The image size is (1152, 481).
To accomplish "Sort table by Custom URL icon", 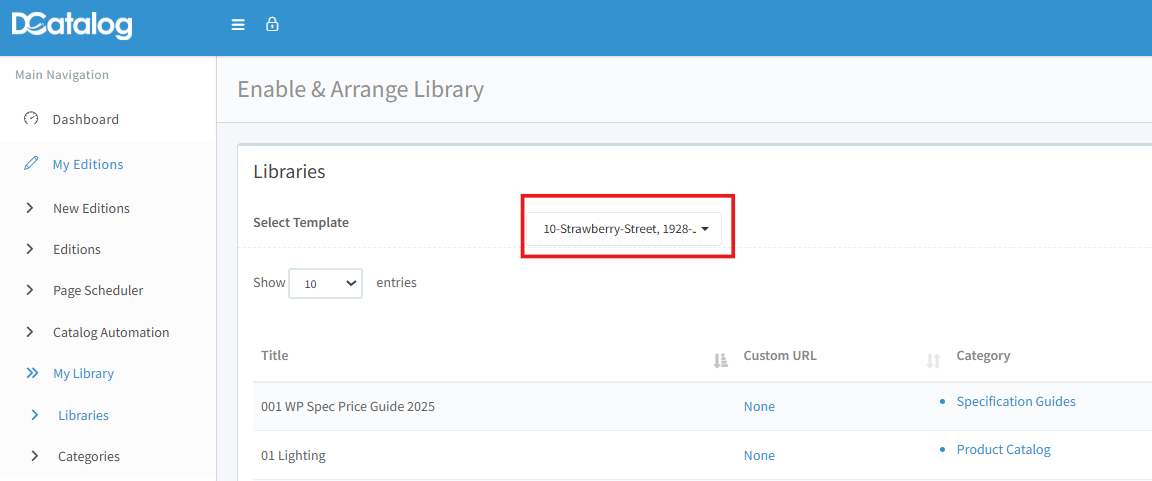I will coord(933,361).
